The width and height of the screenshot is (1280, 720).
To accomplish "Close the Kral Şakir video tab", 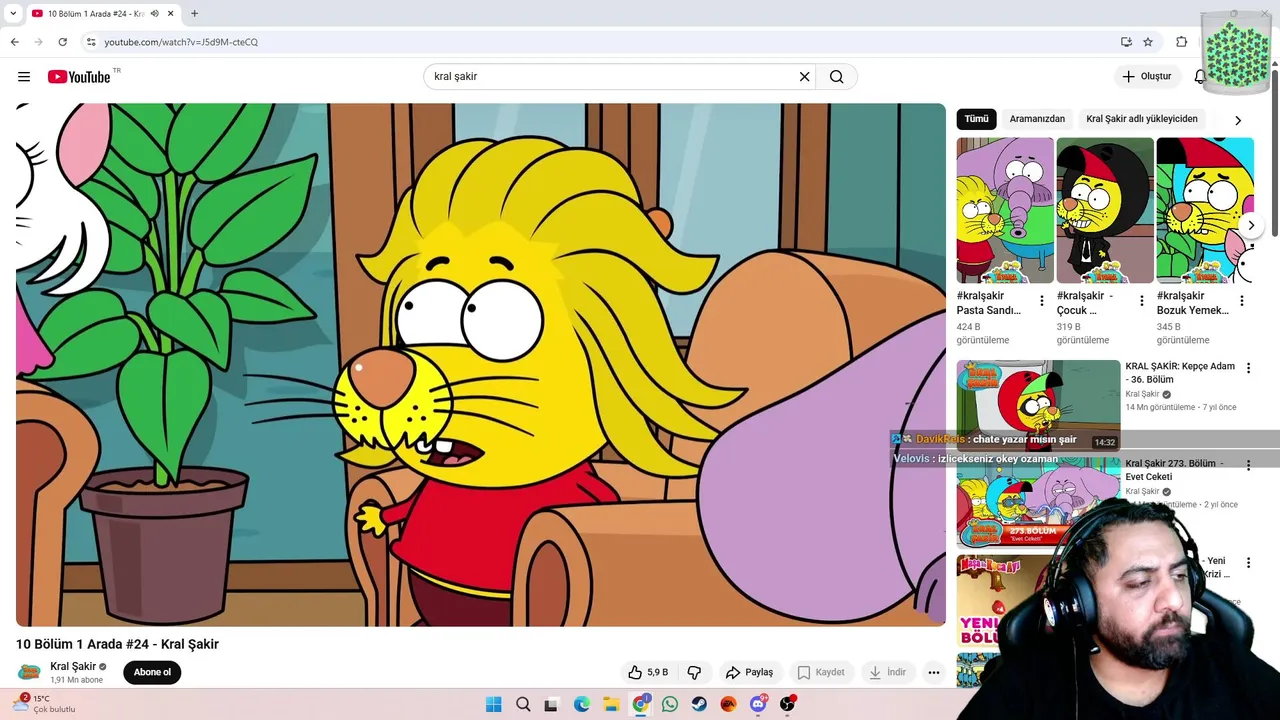I will click(x=170, y=14).
